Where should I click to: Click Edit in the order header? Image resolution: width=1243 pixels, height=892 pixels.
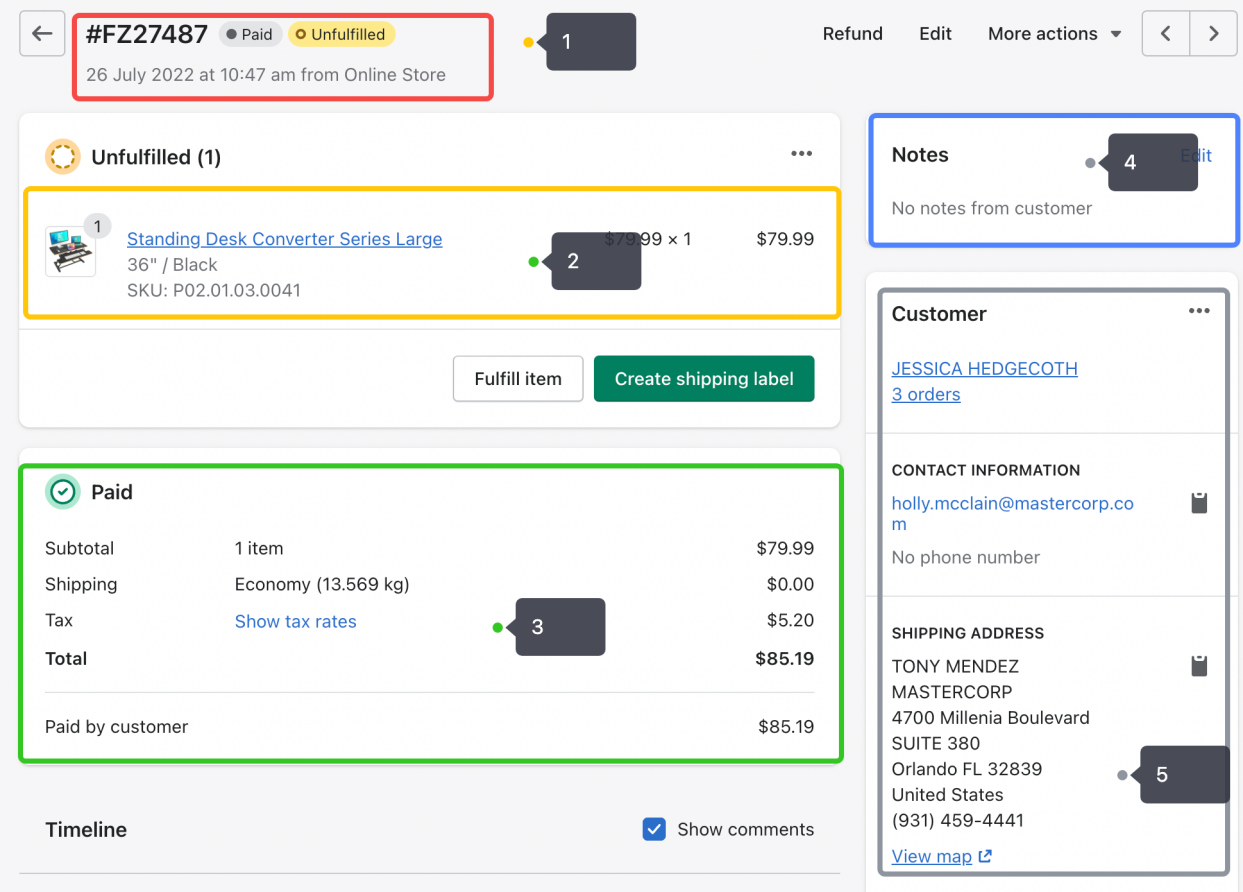pyautogui.click(x=935, y=34)
